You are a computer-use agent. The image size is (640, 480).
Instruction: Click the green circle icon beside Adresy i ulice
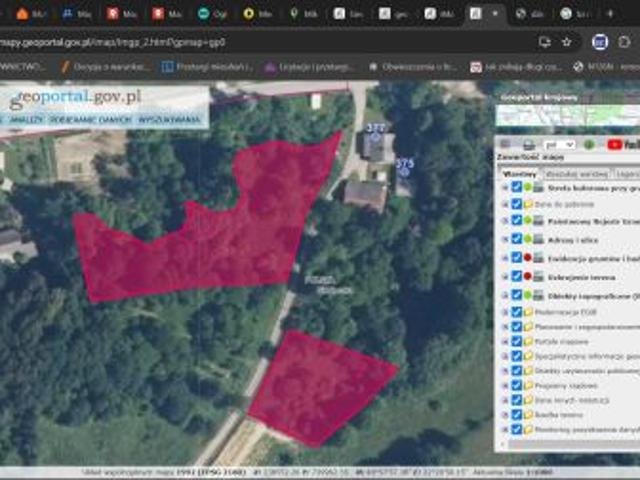[x=528, y=239]
